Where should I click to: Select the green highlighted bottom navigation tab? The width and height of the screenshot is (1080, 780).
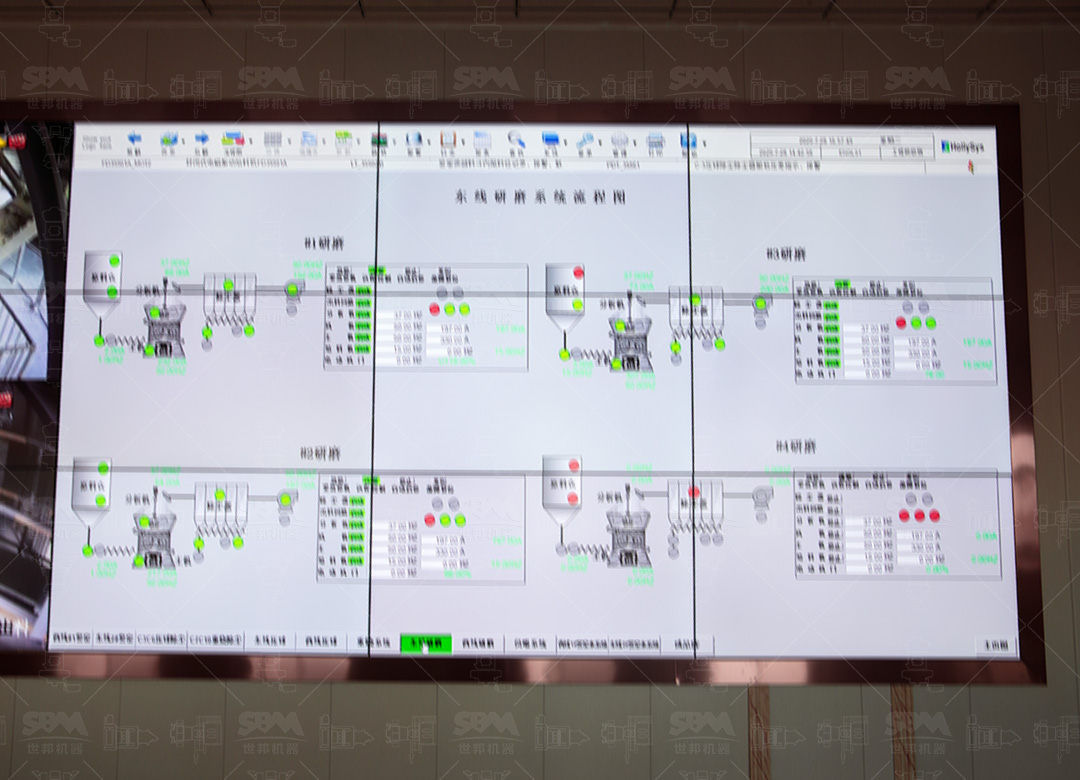[x=426, y=643]
